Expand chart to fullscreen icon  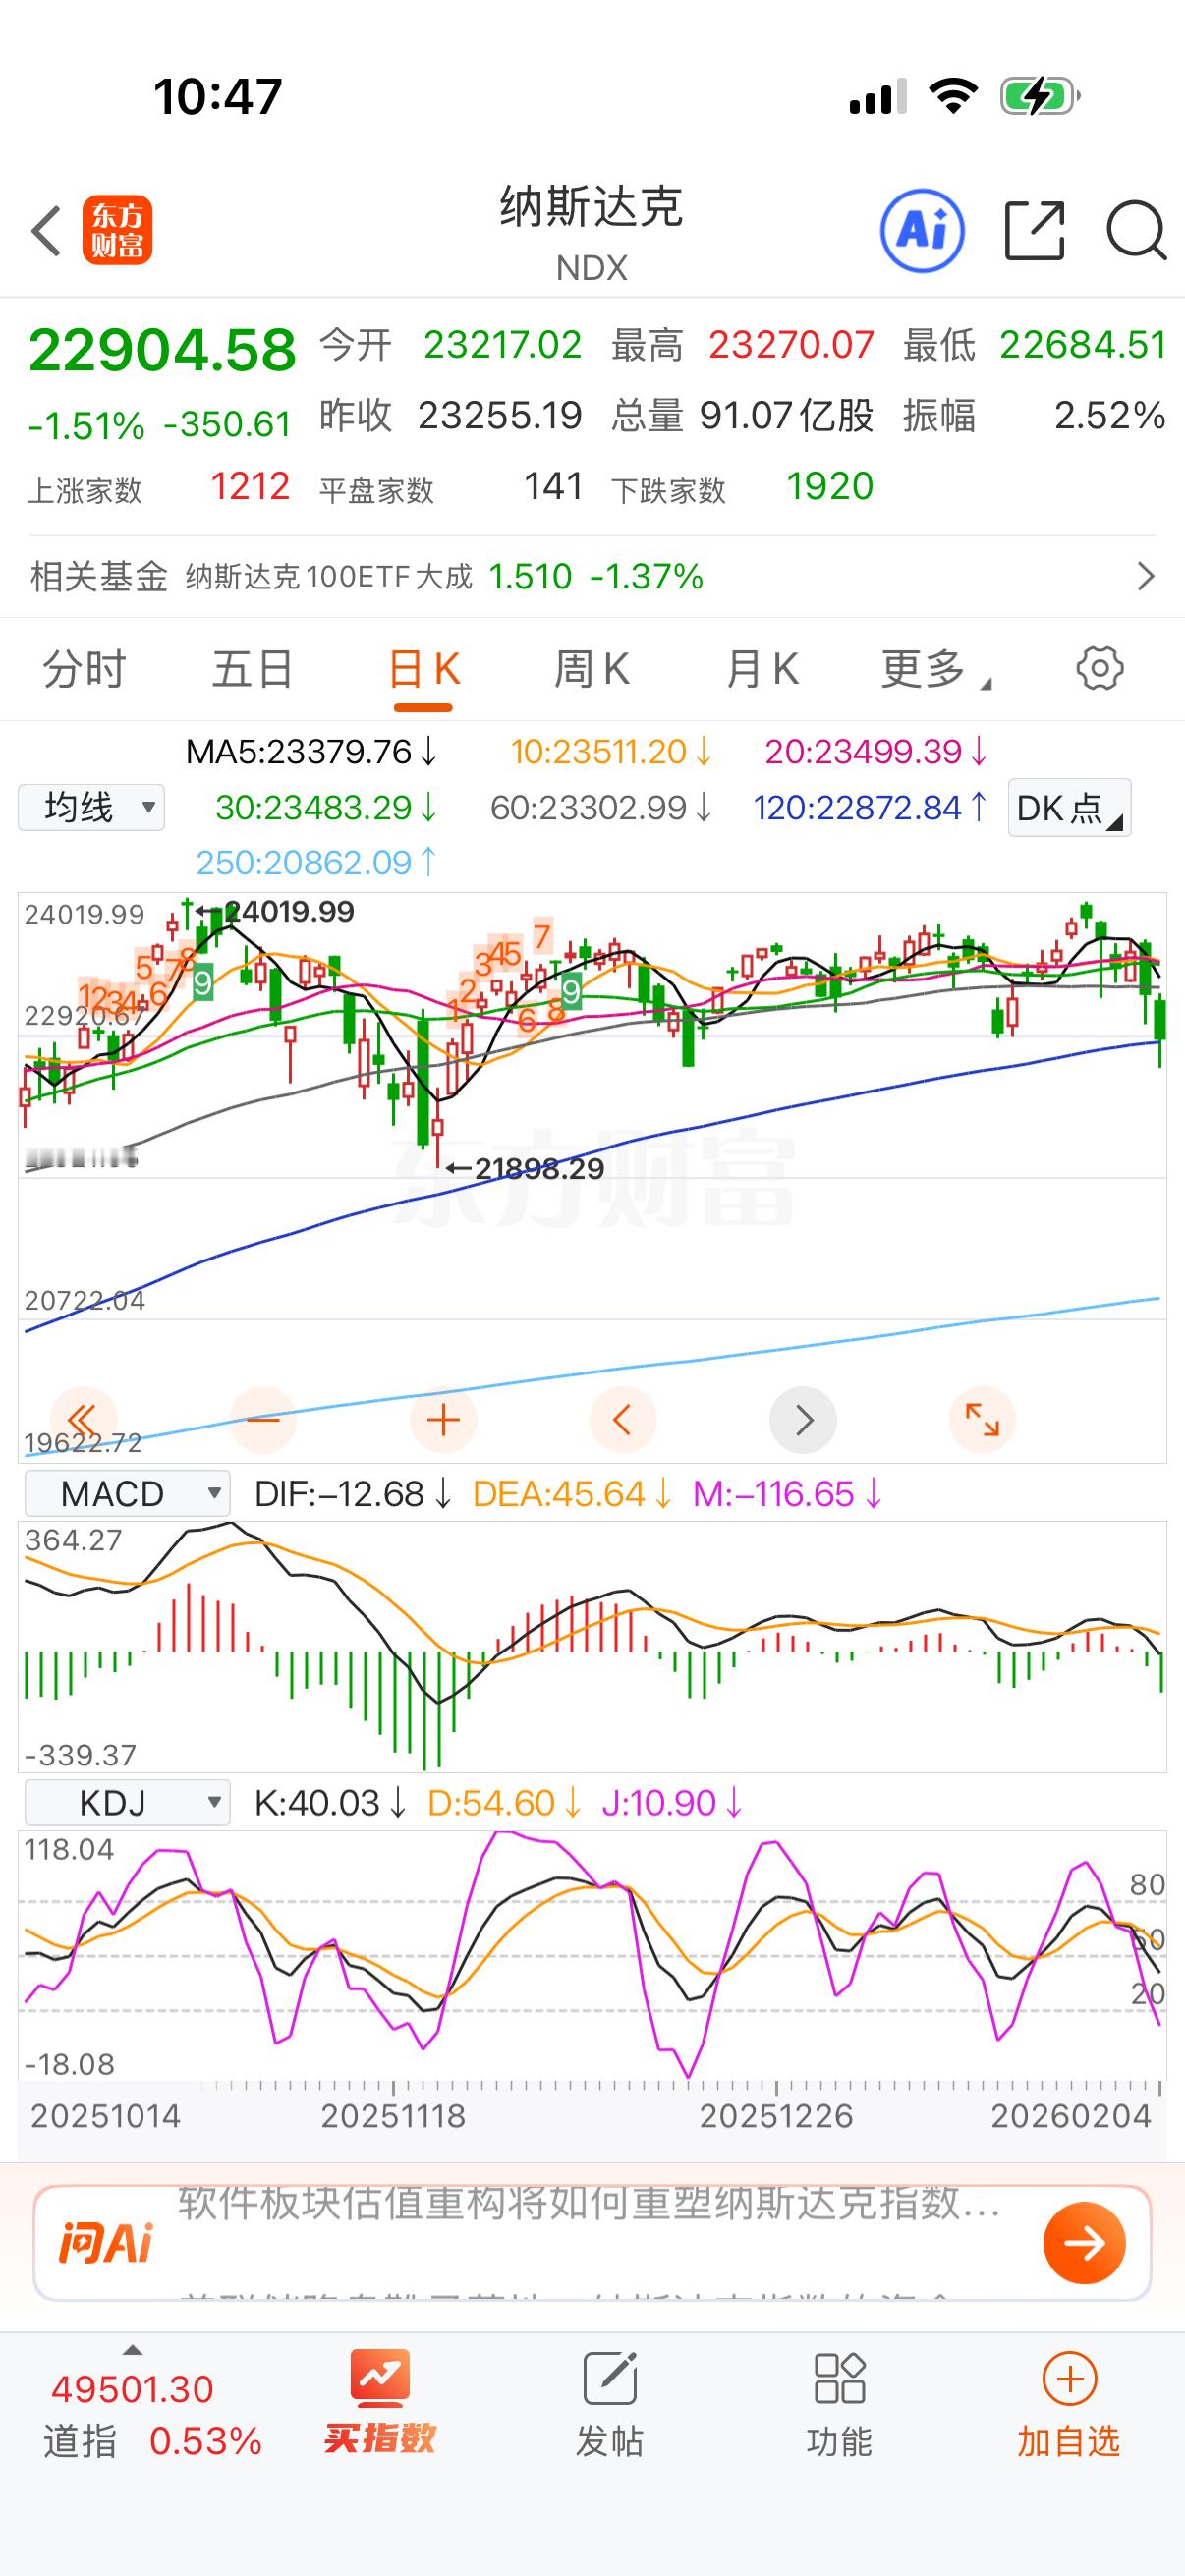[x=982, y=1419]
